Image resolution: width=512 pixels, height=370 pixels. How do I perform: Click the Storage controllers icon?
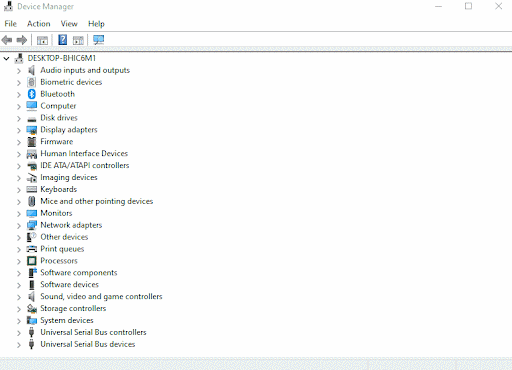[32, 309]
